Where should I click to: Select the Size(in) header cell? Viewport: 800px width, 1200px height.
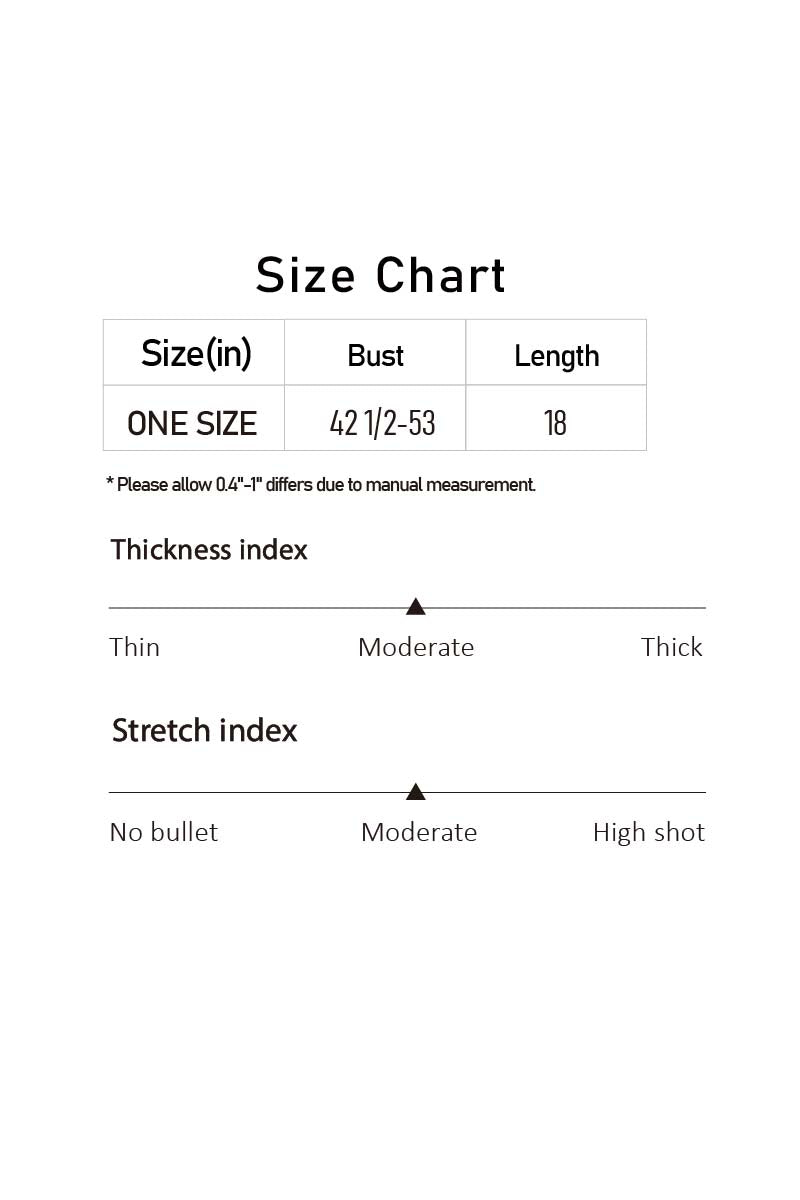[194, 353]
